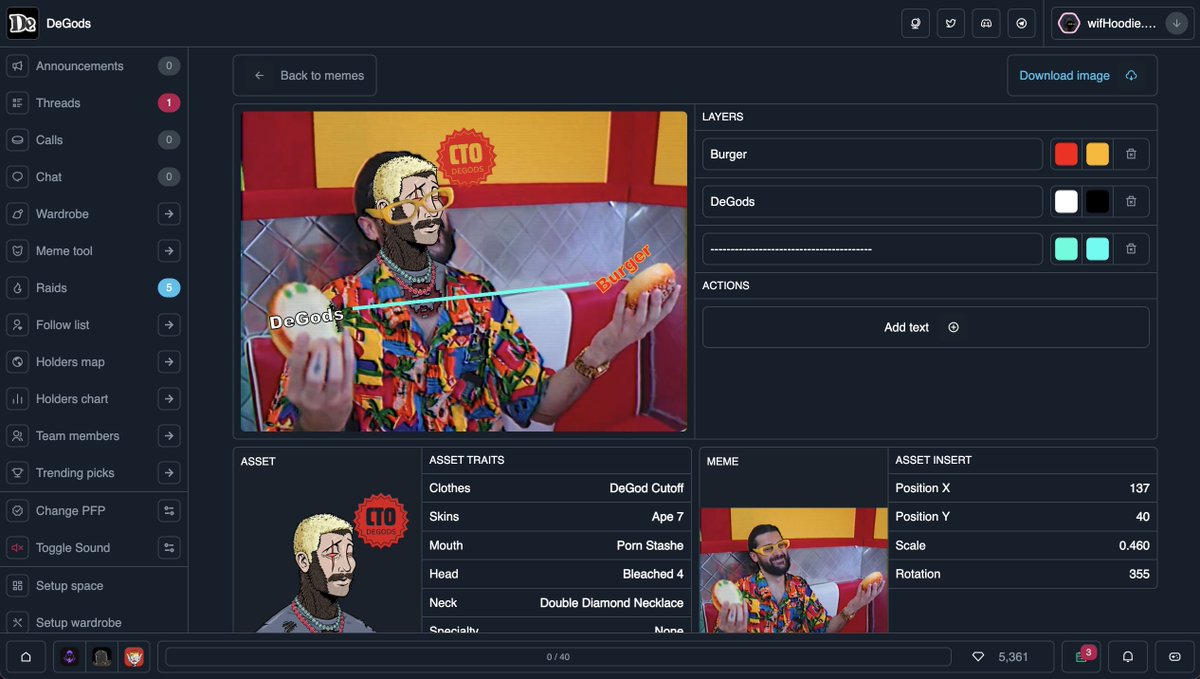The width and height of the screenshot is (1200, 679).
Task: Go back to memes
Action: click(305, 75)
